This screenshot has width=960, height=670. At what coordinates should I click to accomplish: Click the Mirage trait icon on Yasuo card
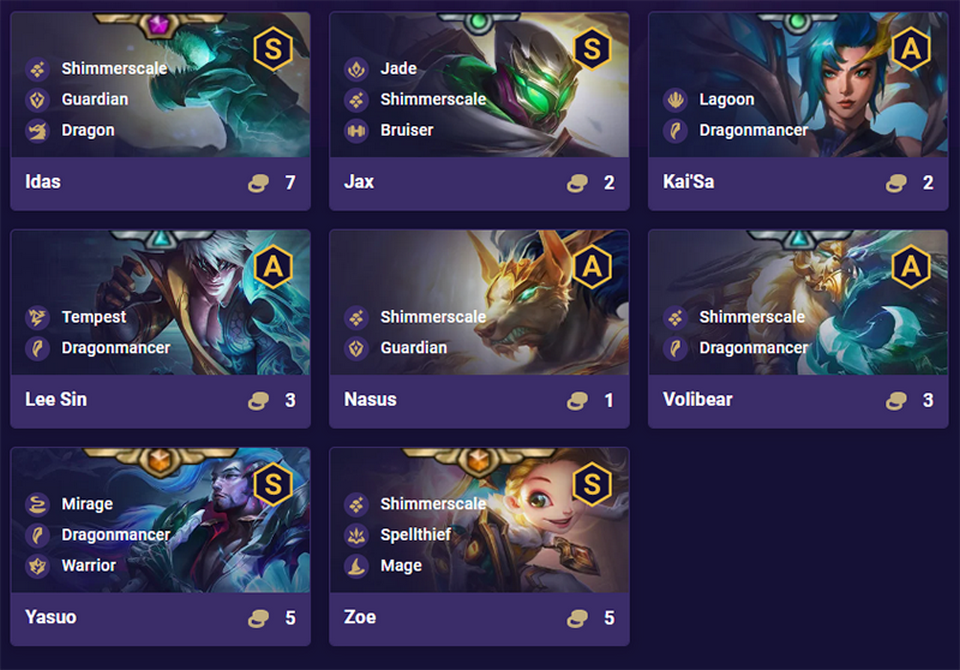point(37,504)
